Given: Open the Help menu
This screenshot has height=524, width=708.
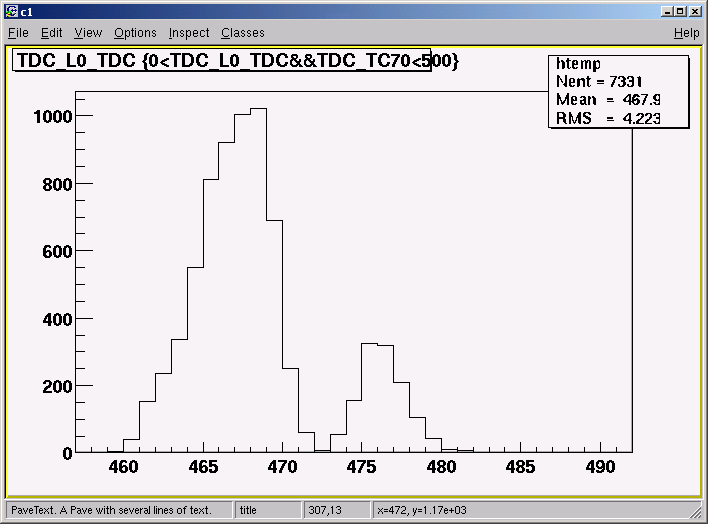Looking at the screenshot, I should [686, 33].
